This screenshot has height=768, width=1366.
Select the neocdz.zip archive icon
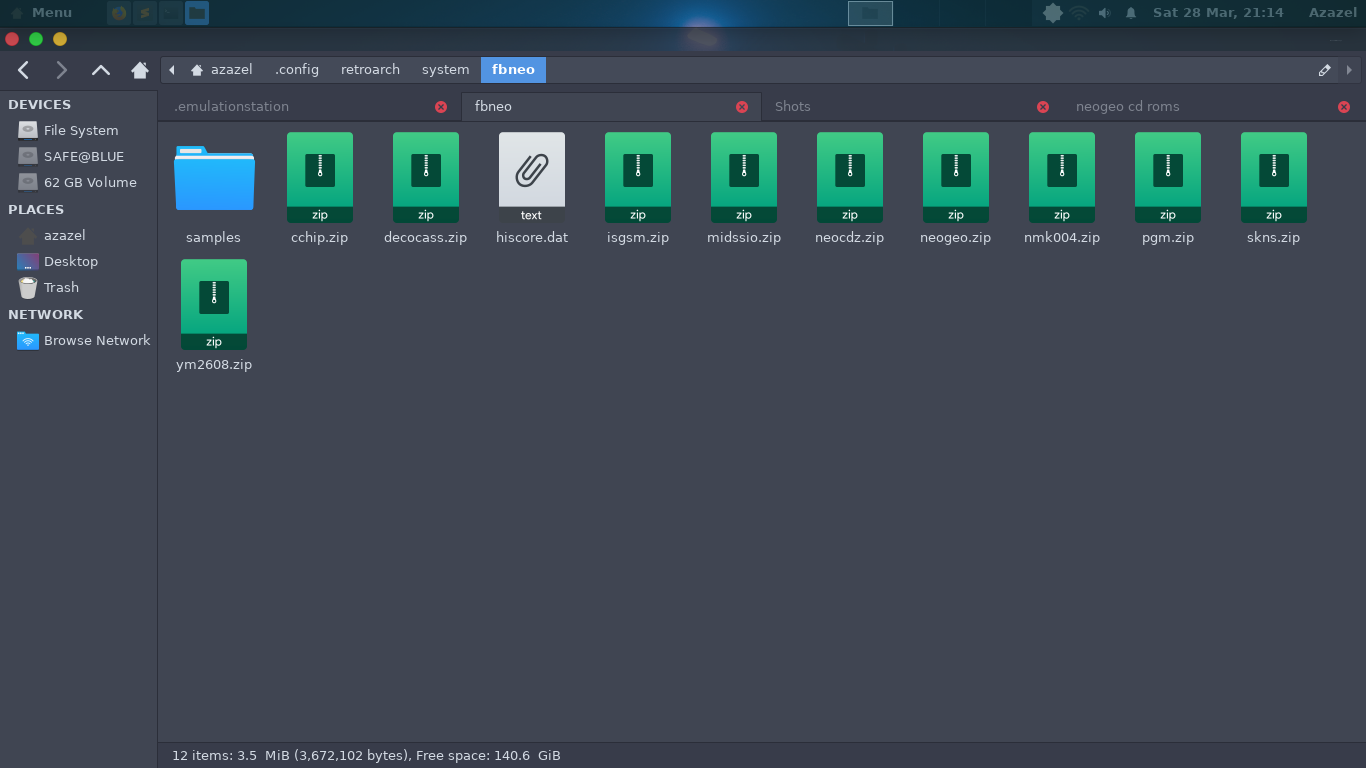coord(850,177)
